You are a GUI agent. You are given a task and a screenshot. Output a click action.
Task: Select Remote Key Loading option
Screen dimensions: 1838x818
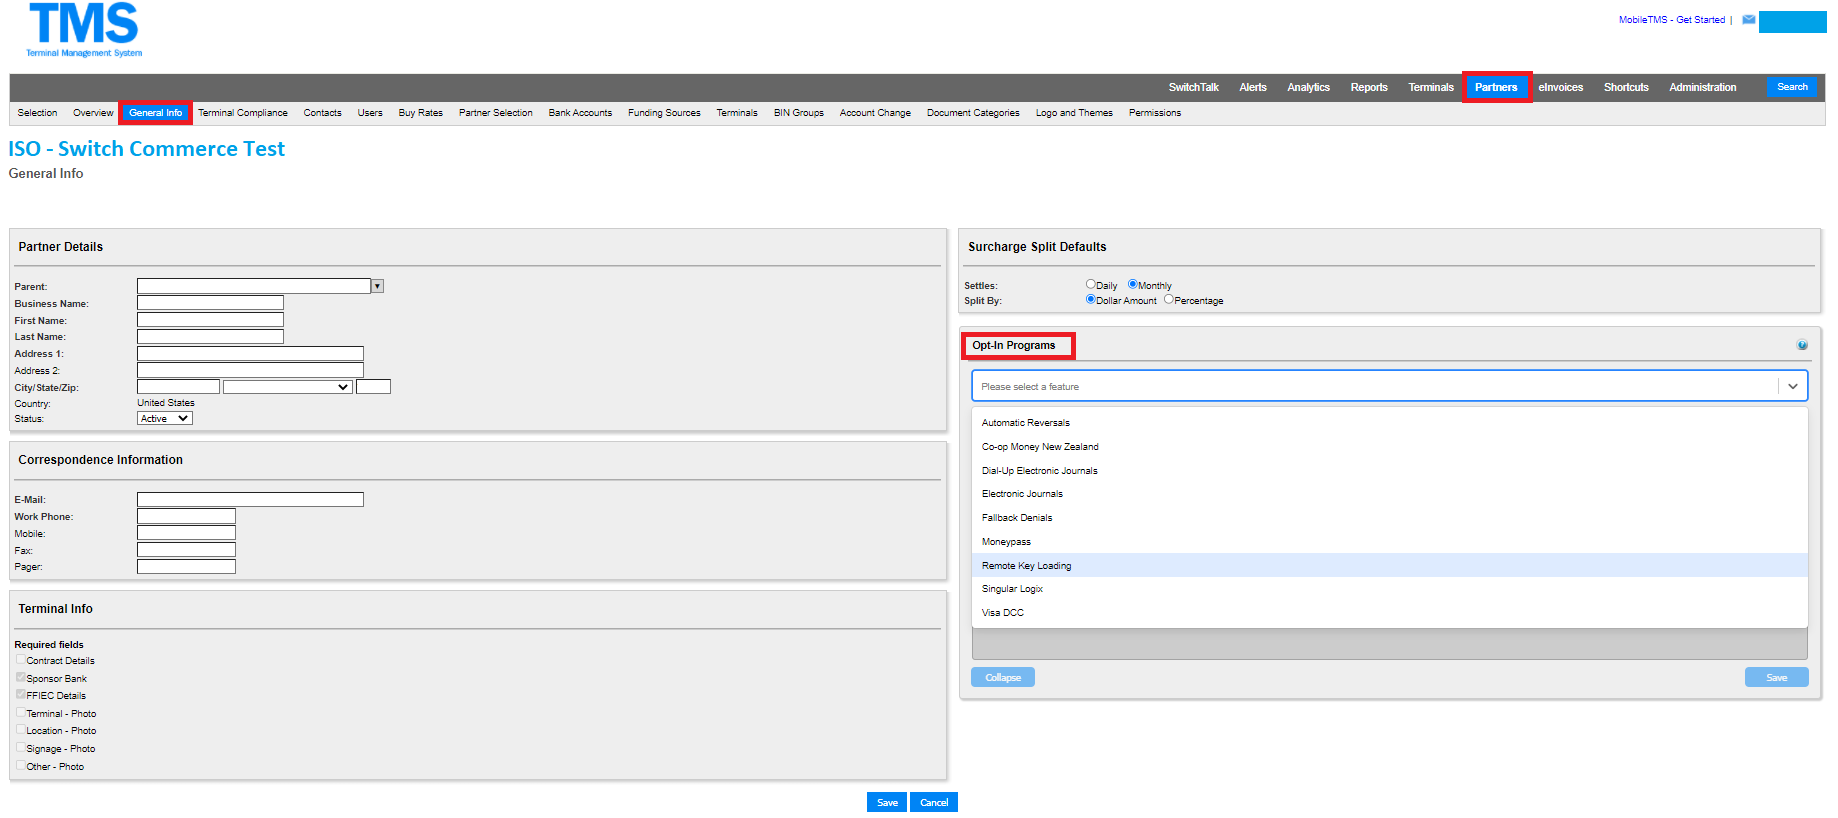1389,566
